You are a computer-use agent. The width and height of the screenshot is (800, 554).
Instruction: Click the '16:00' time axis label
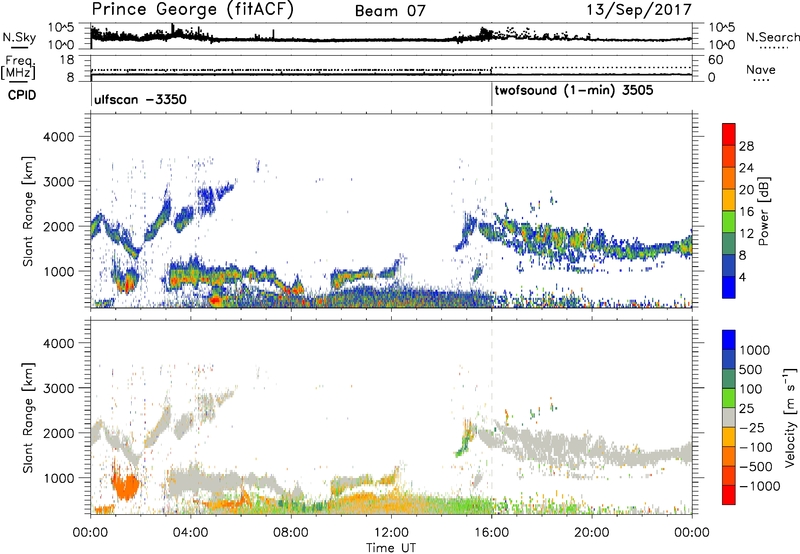491,533
